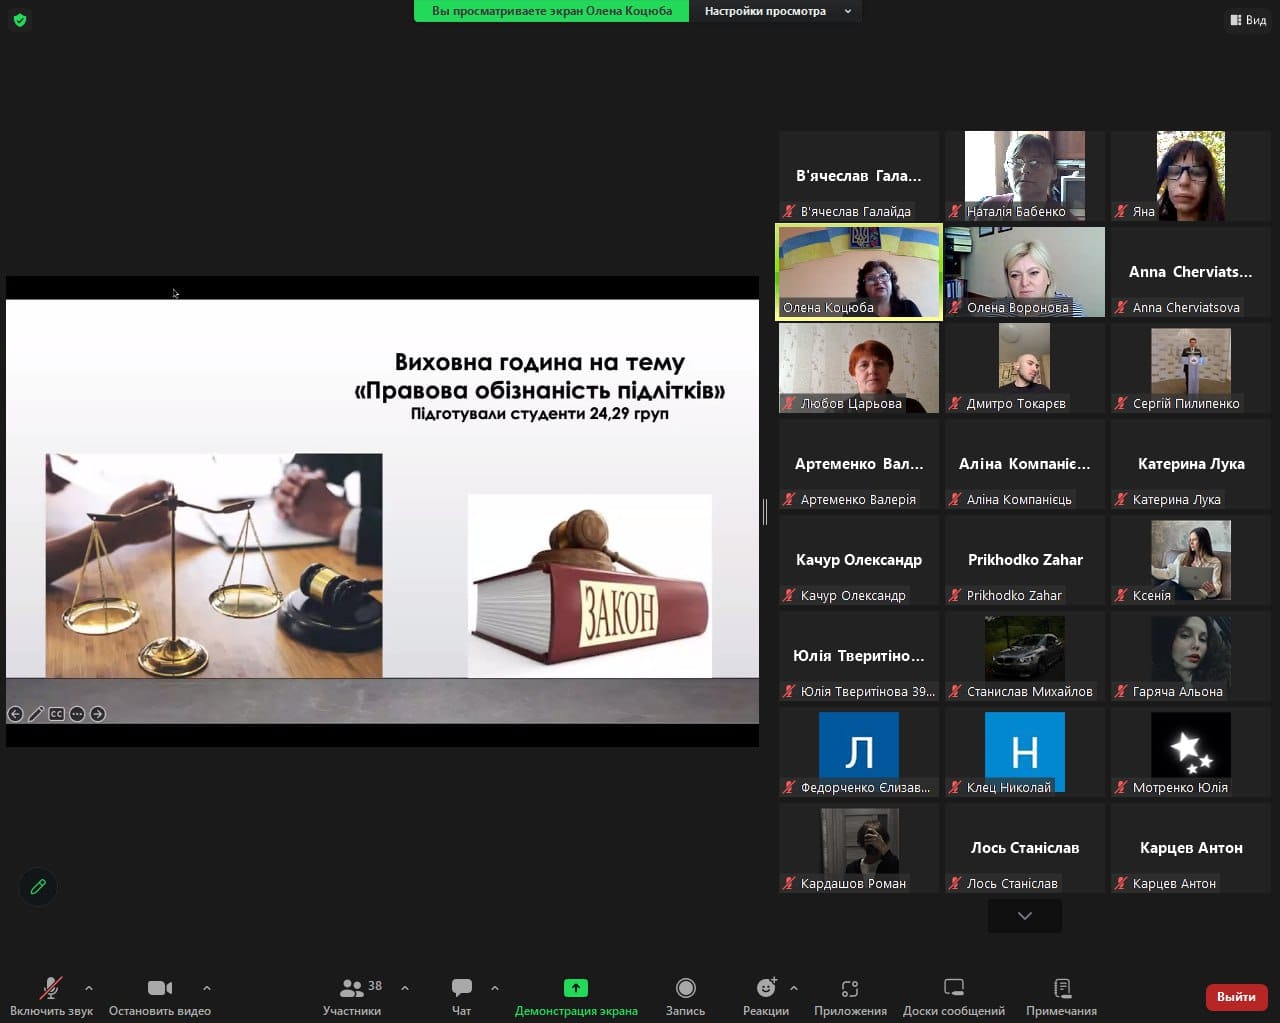Image resolution: width=1280 pixels, height=1023 pixels.
Task: Toggle closed captions CC on slide
Action: point(56,714)
